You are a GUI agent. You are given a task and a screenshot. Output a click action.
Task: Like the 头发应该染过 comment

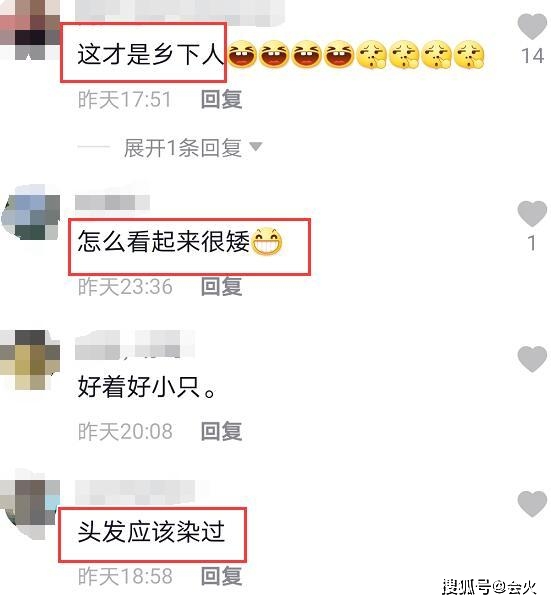click(x=532, y=504)
